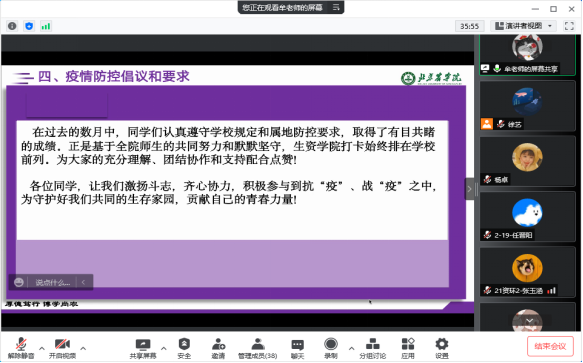Check the green network signal icon
This screenshot has width=583, height=363.
point(46,26)
